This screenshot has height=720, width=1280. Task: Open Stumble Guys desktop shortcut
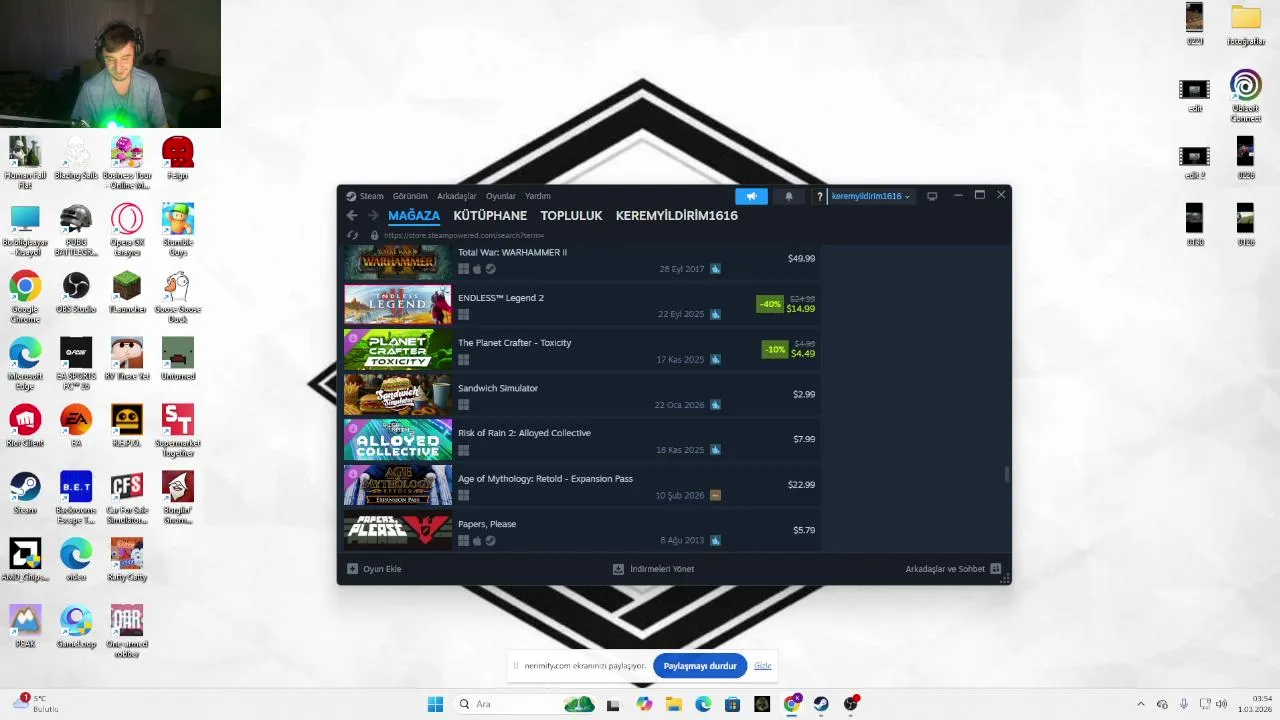coord(177,230)
